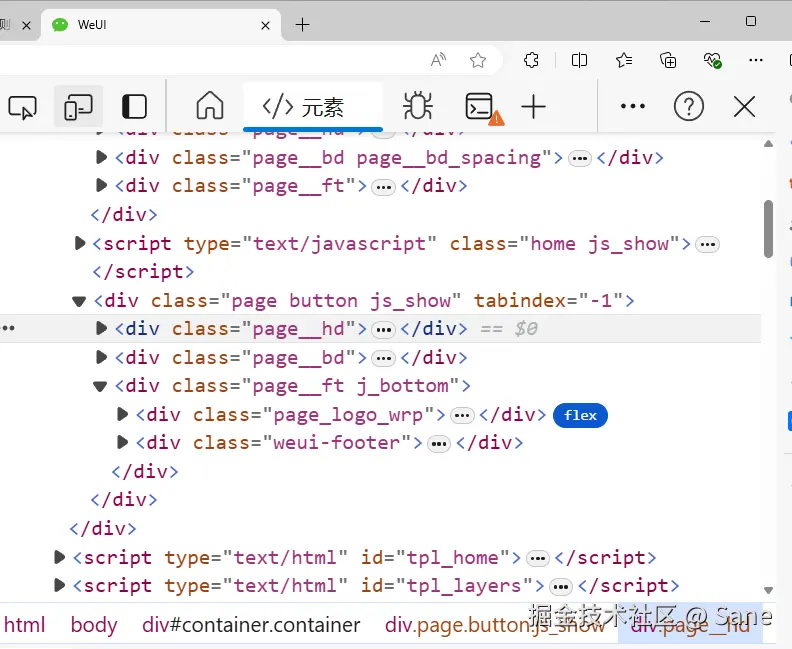Collapse the page__ft j_bottom div
The width and height of the screenshot is (792, 649).
coord(100,386)
